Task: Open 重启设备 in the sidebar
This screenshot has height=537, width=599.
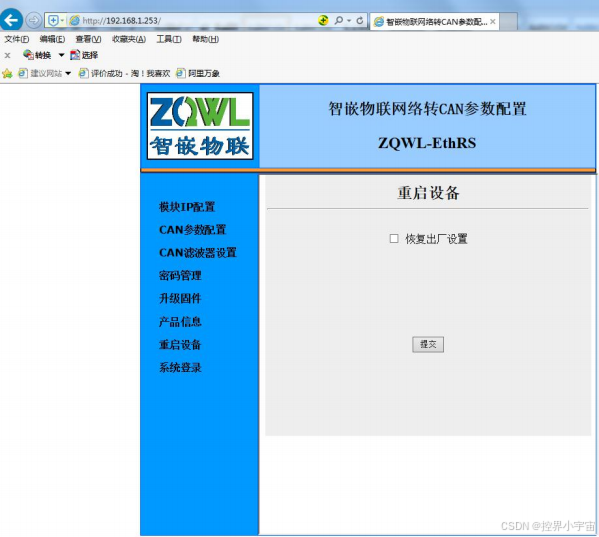Action: [x=180, y=345]
